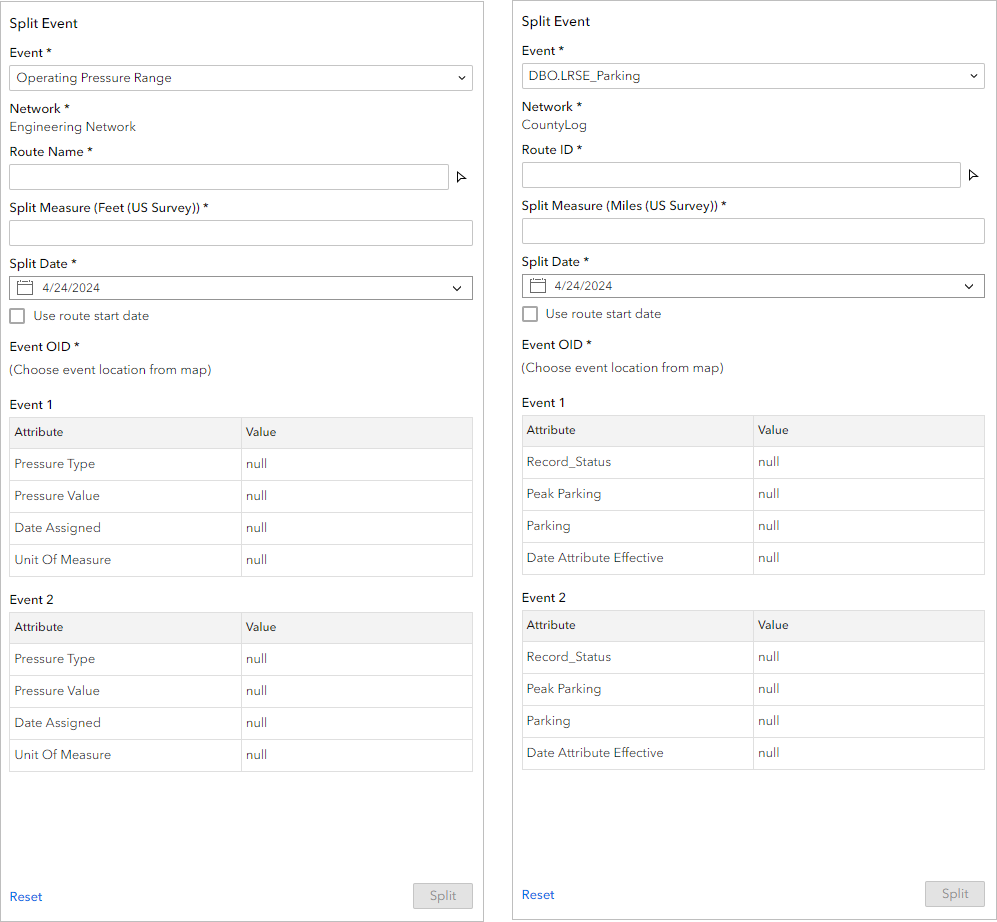Click Reset link in CountyLog panel
This screenshot has width=997, height=922.
538,895
